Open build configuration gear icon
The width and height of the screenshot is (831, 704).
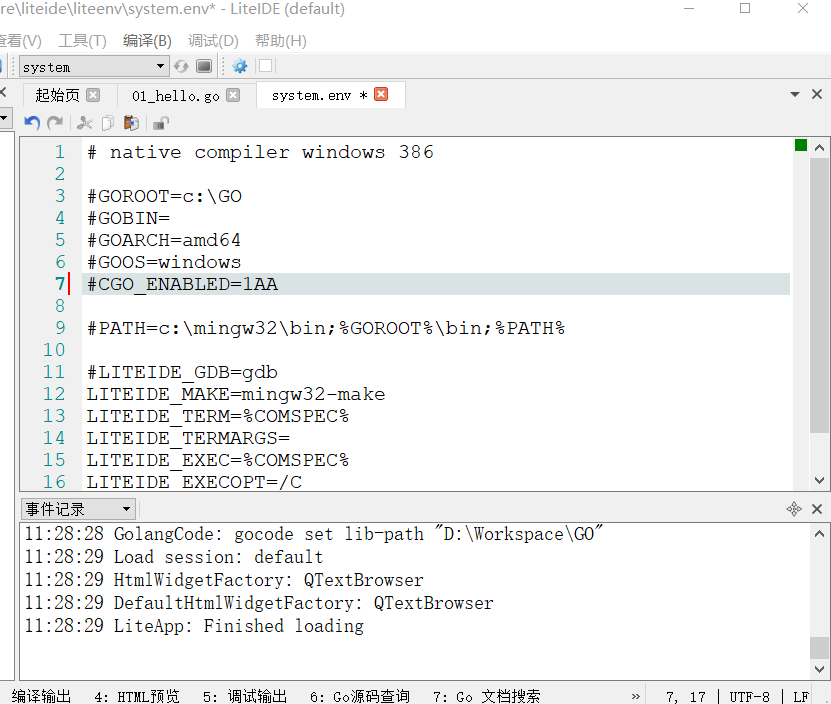(x=240, y=66)
